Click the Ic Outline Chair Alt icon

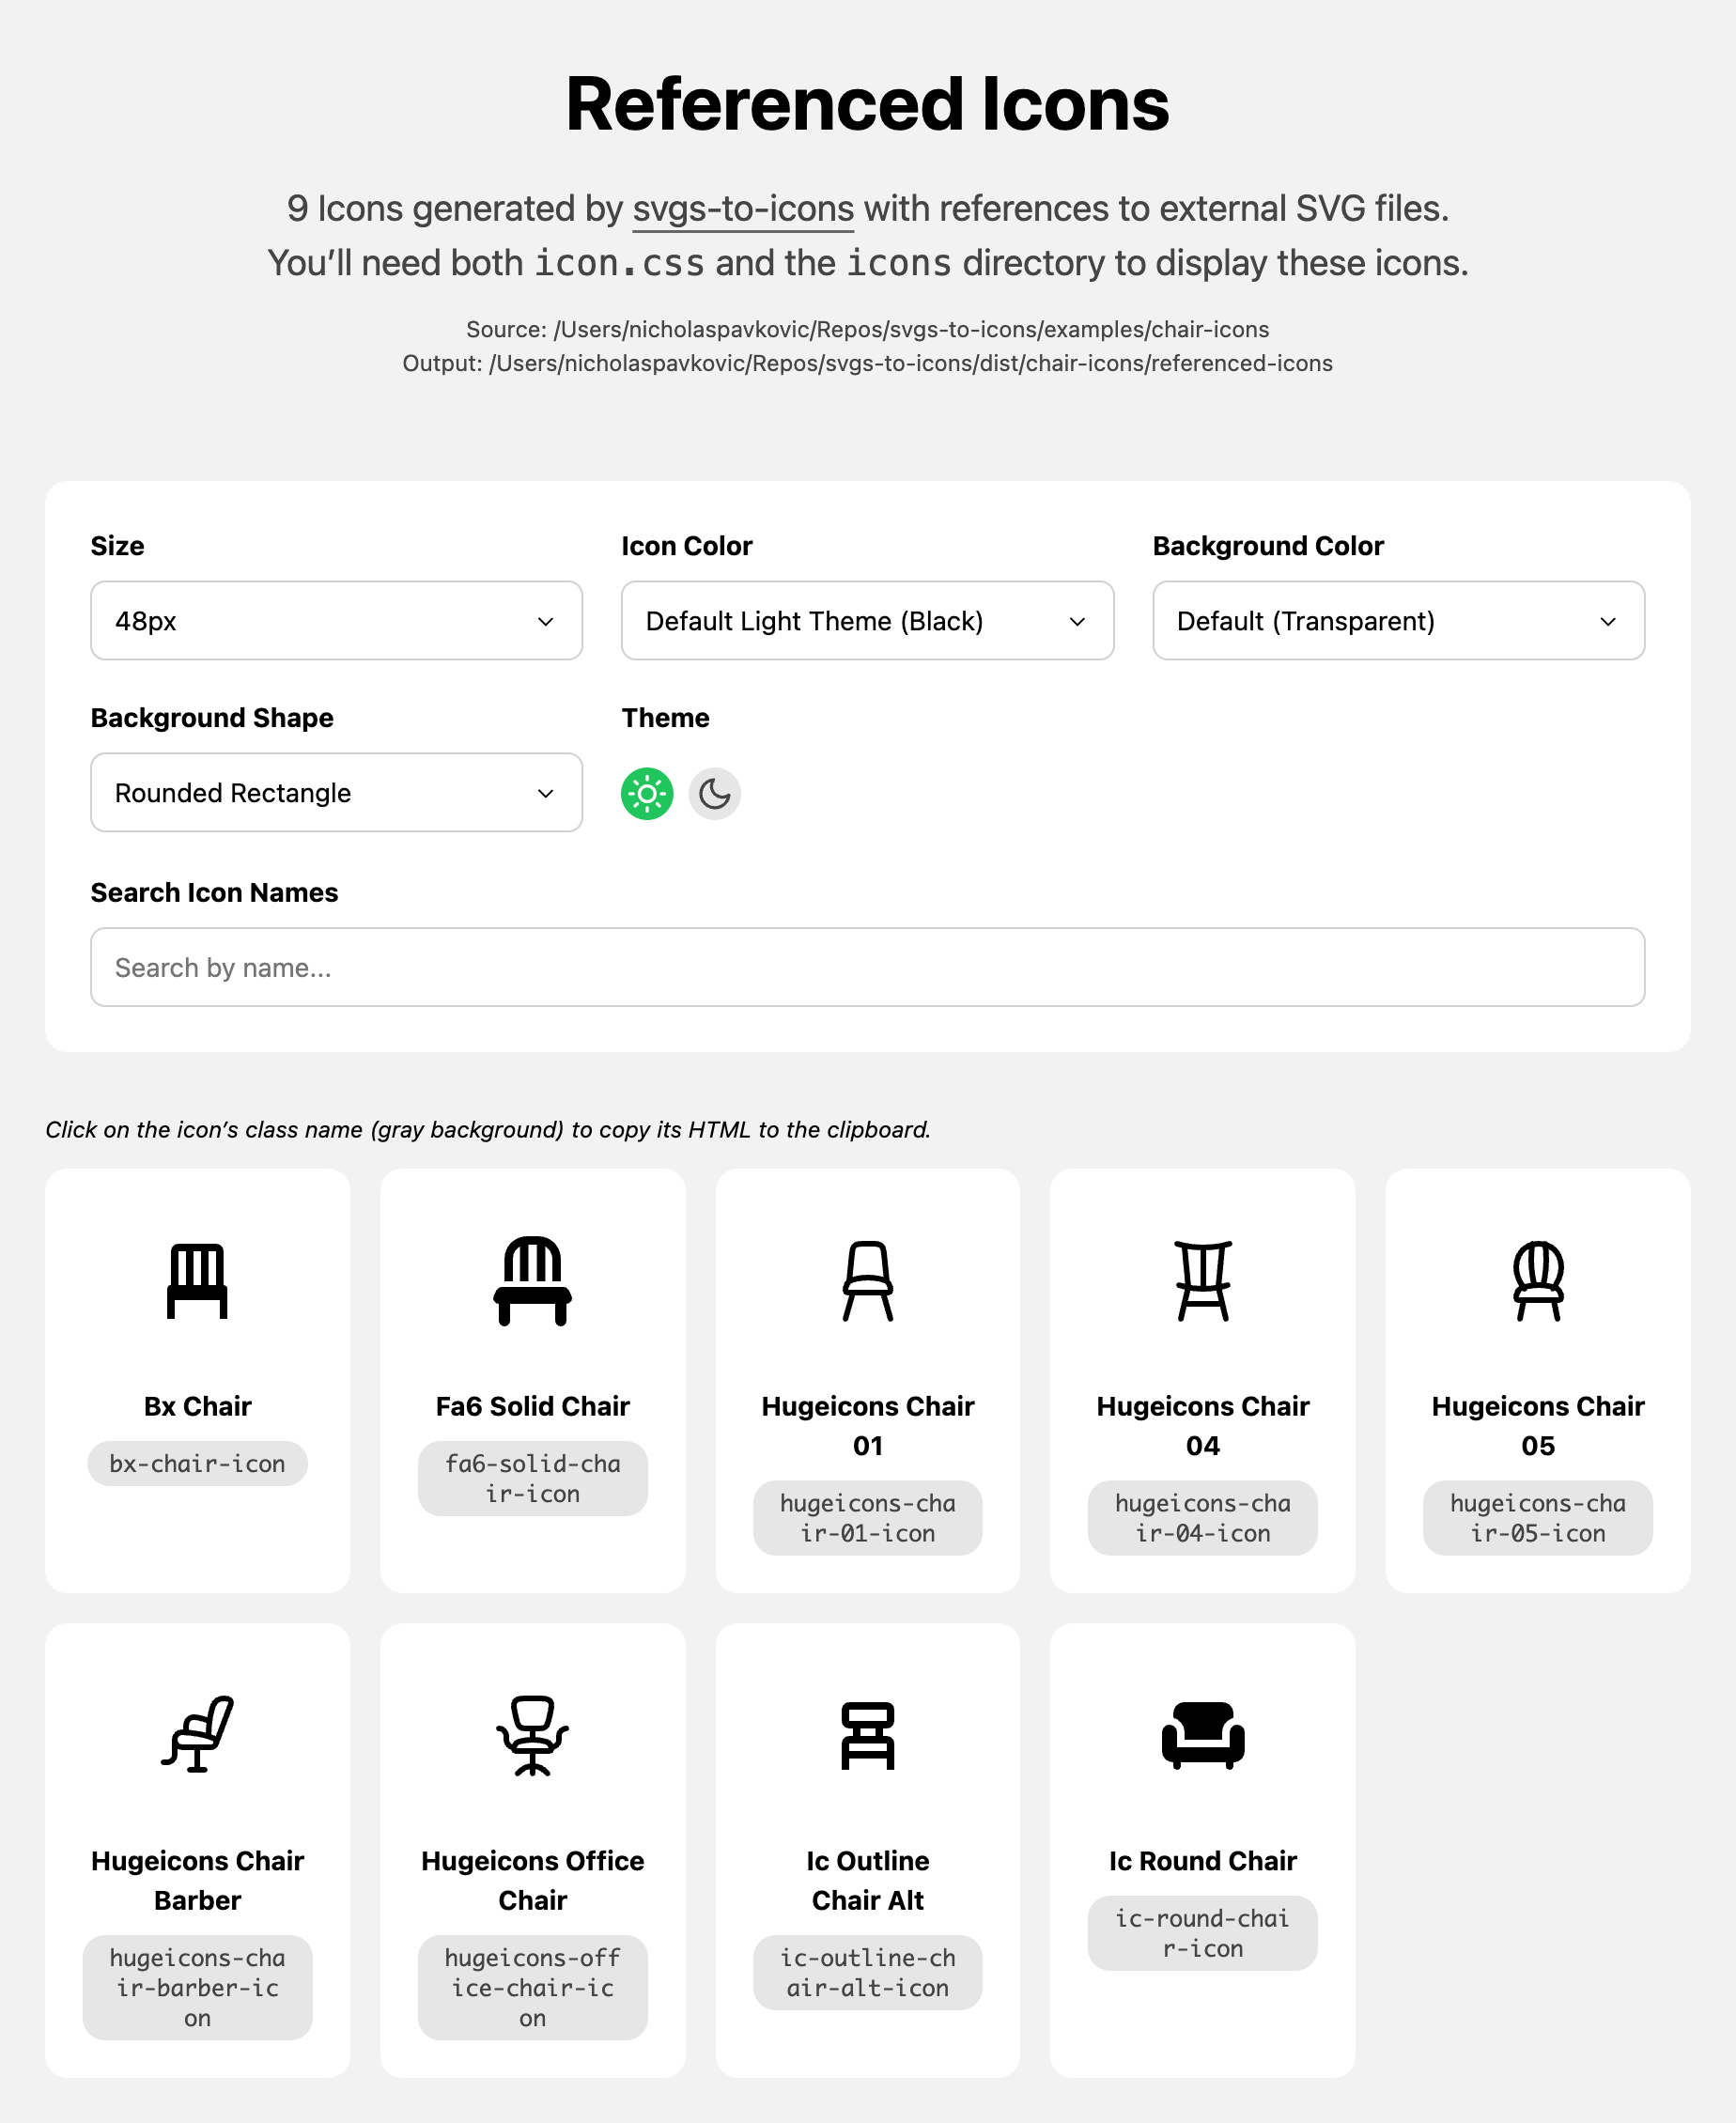click(867, 1737)
